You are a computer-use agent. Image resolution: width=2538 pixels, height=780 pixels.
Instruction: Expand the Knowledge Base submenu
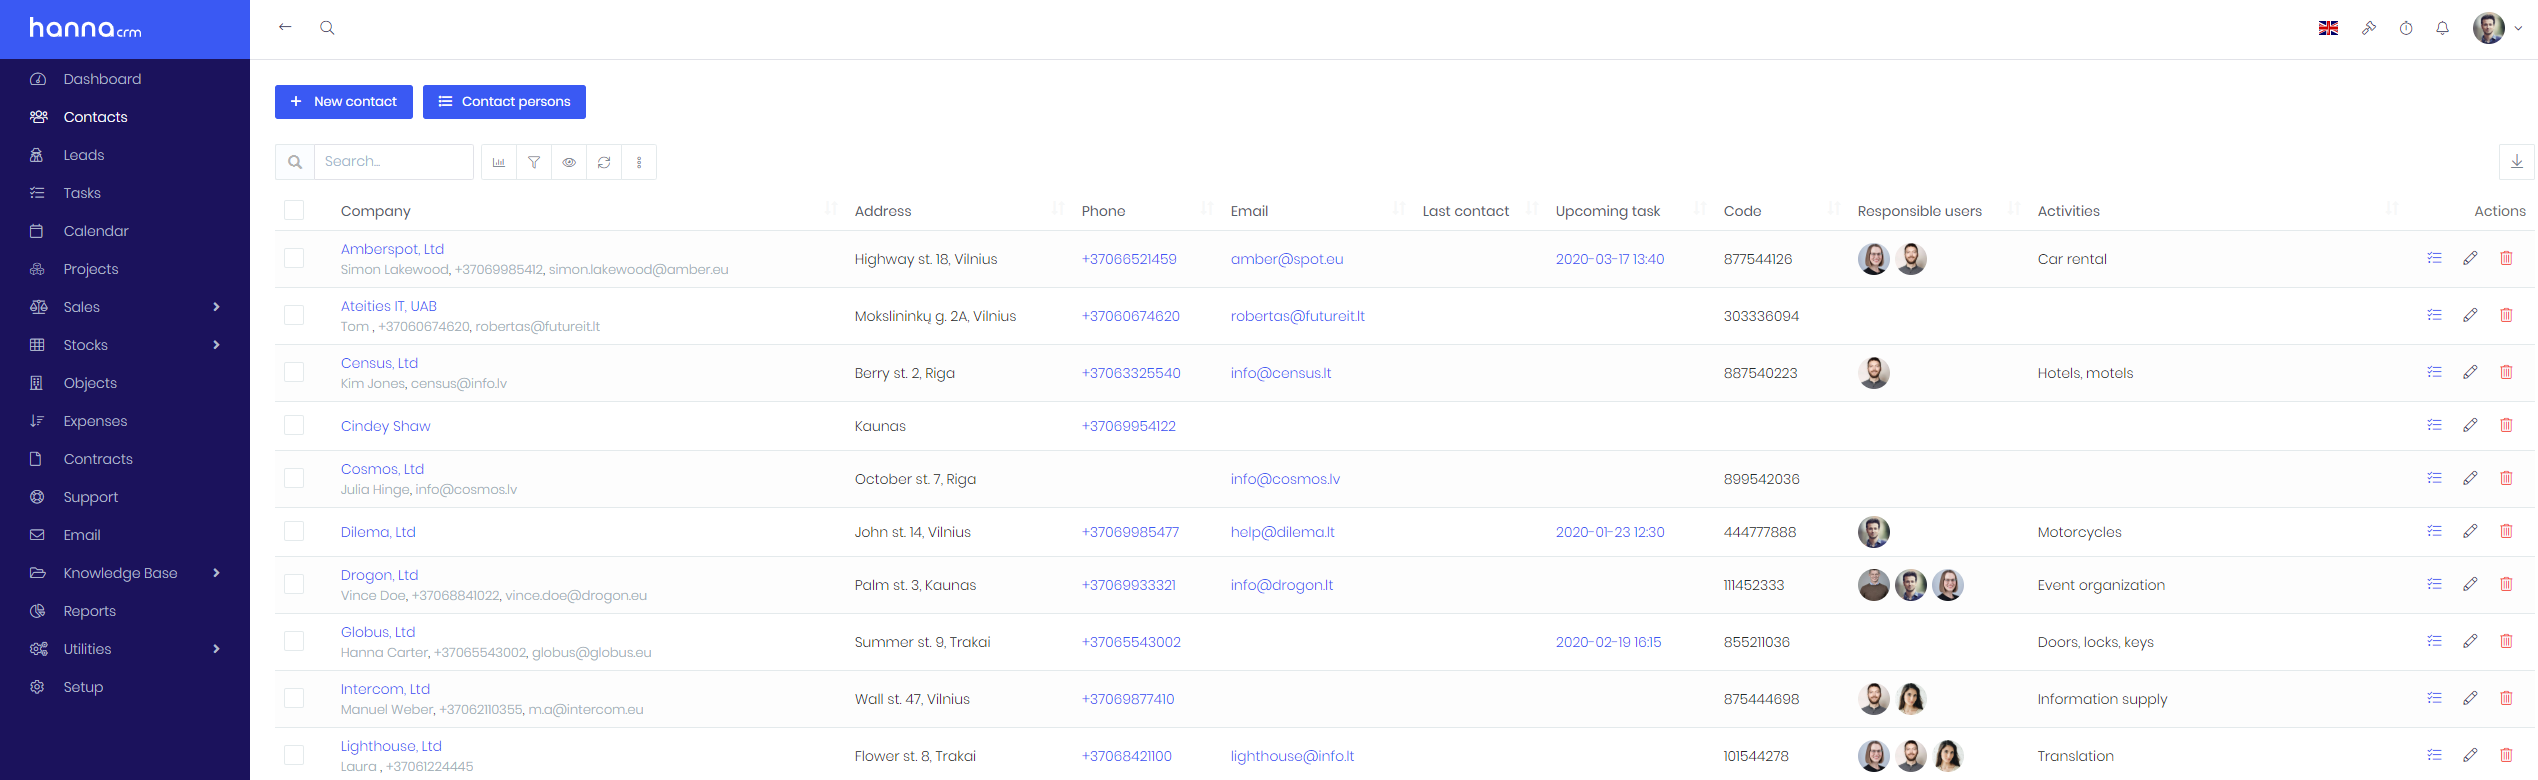[216, 573]
